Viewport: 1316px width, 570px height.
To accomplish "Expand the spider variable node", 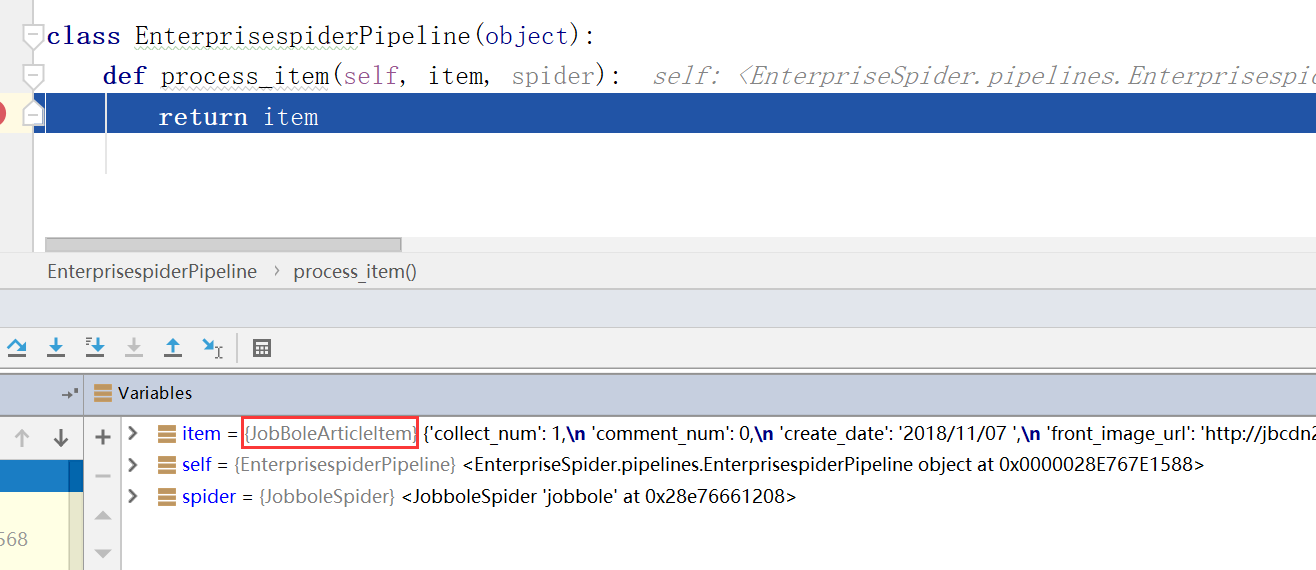I will pos(132,496).
